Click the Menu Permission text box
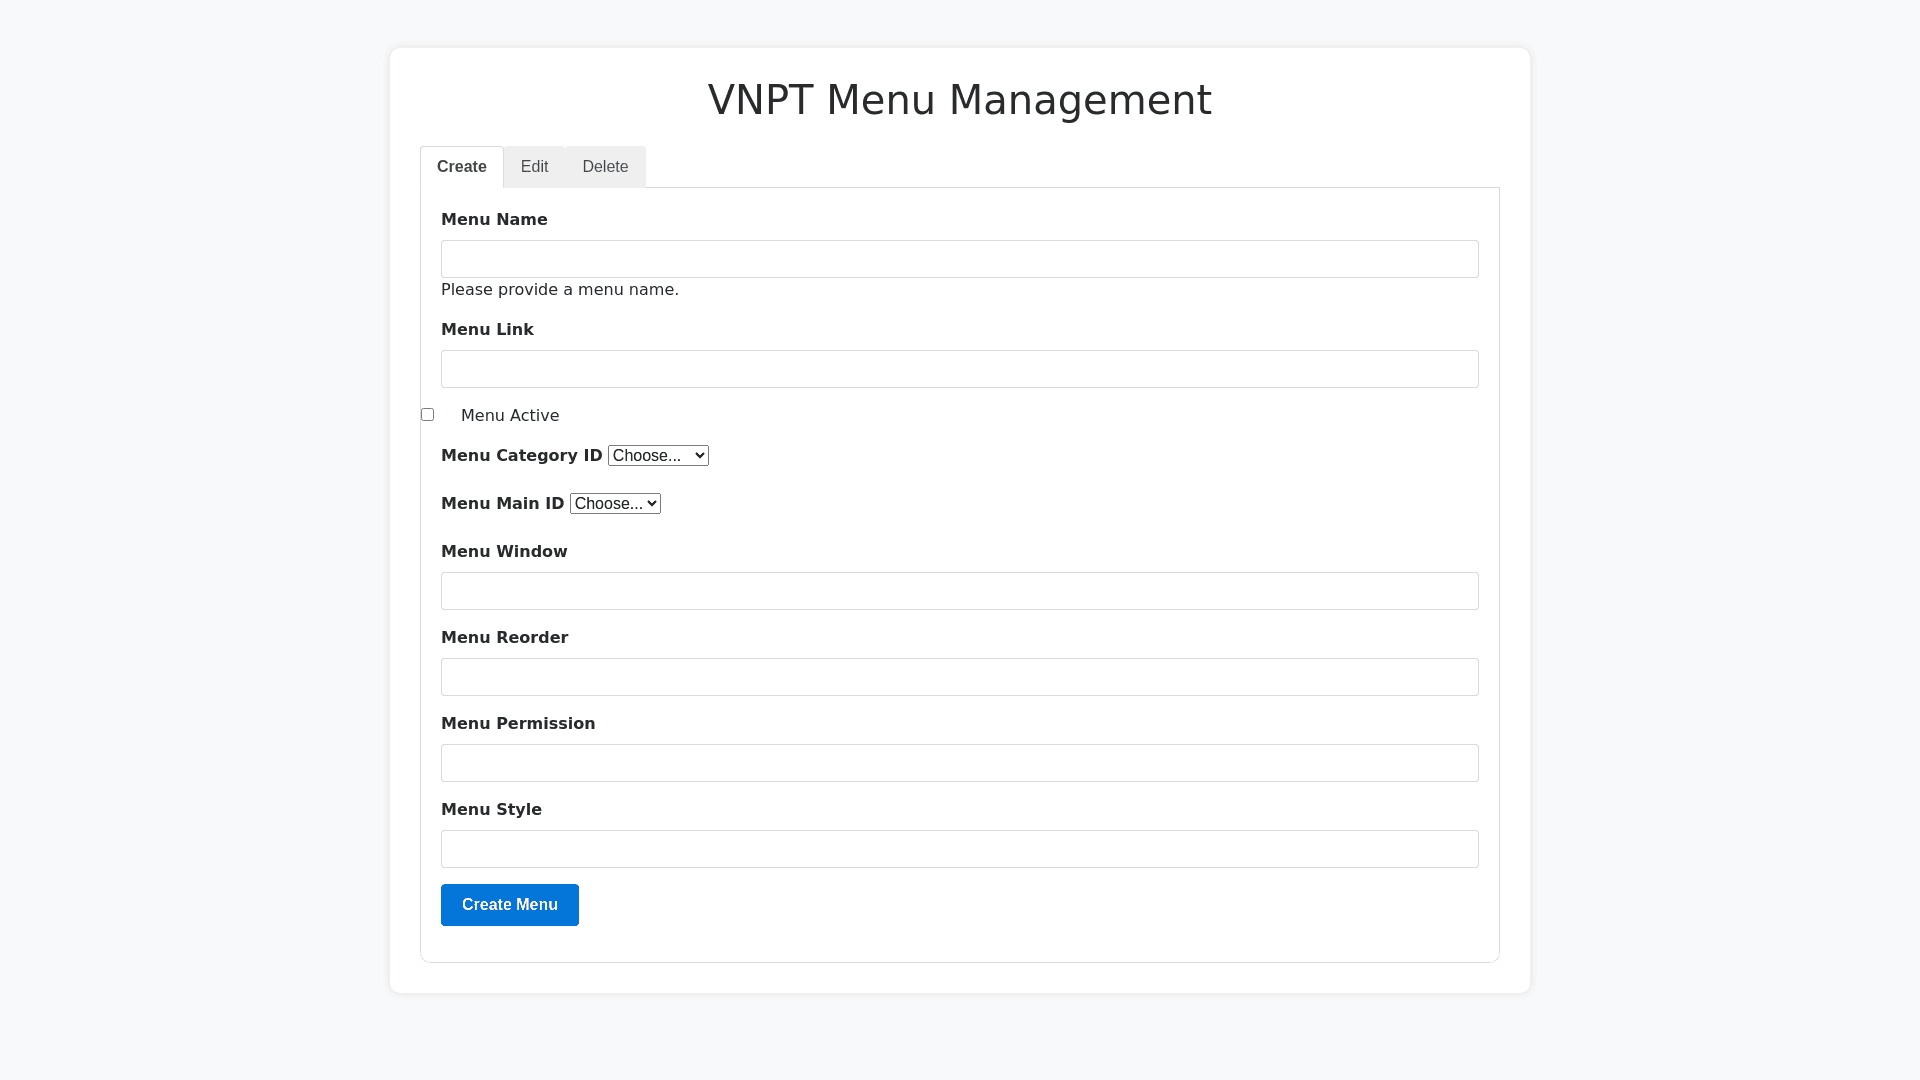The height and width of the screenshot is (1080, 1920). click(x=959, y=763)
